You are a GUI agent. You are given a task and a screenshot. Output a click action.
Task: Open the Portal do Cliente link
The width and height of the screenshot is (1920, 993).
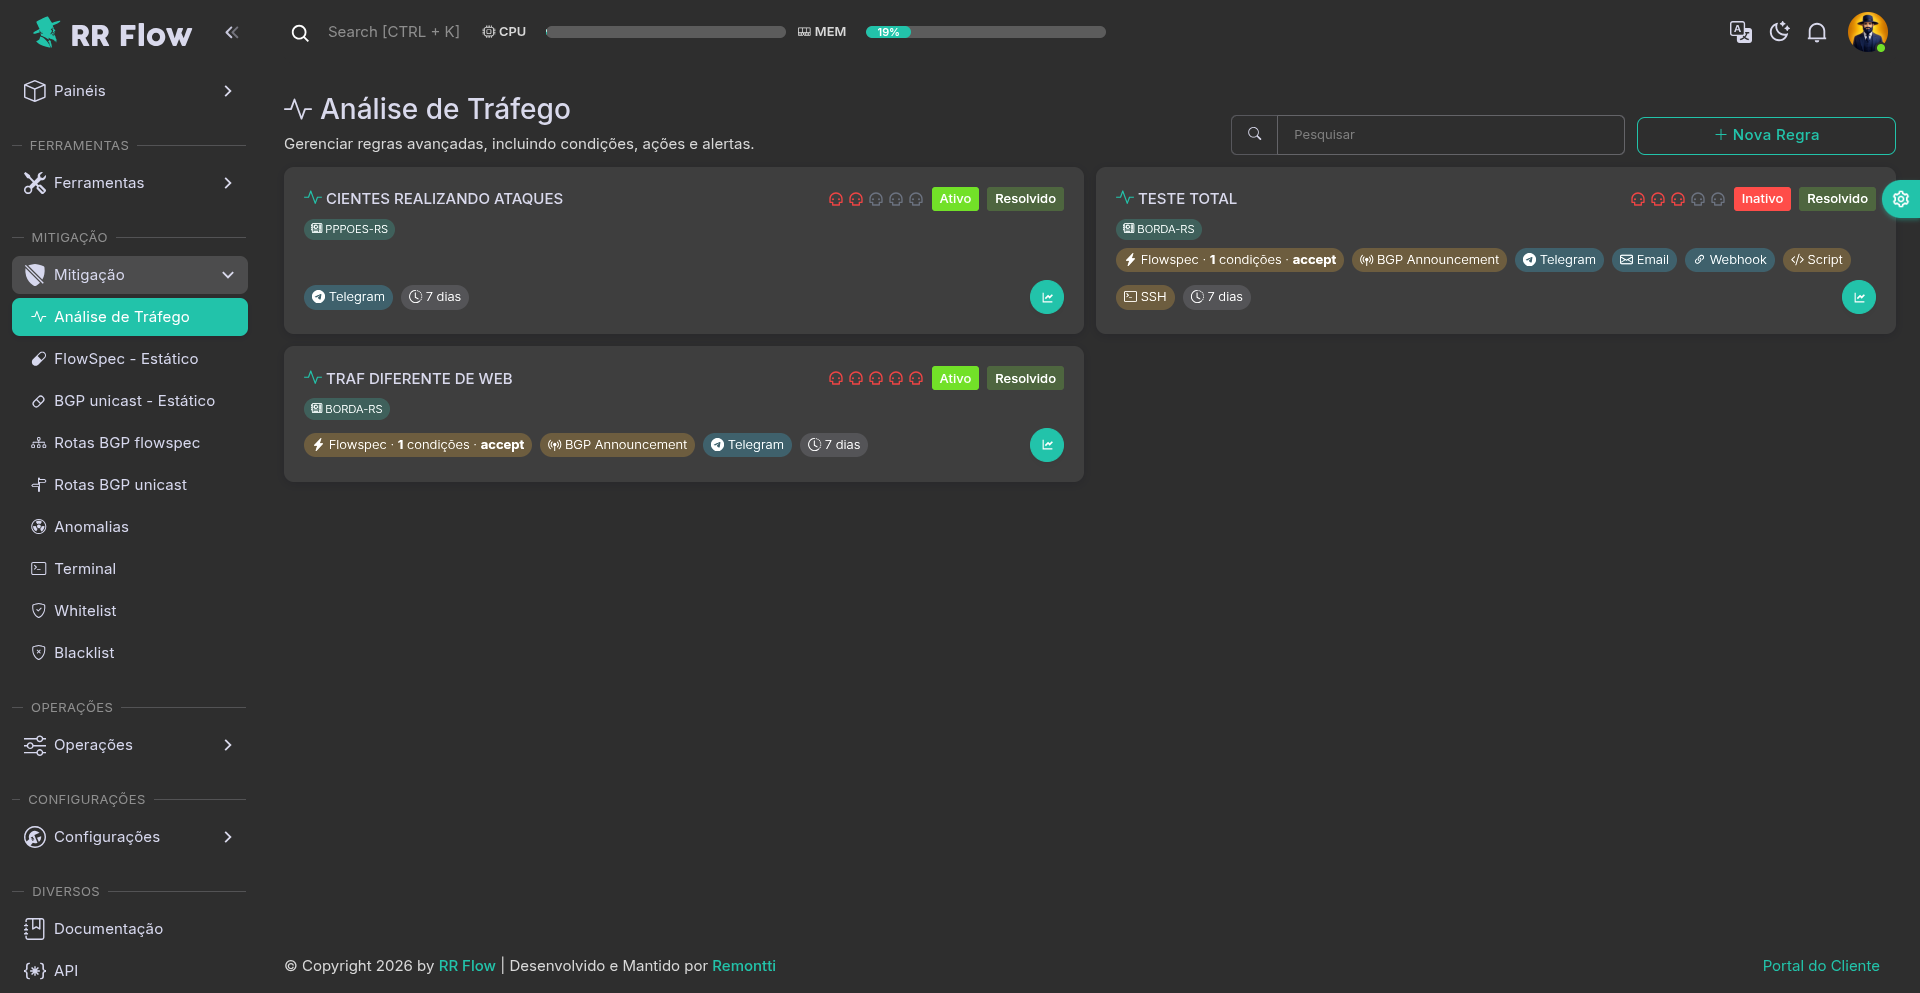(x=1820, y=966)
